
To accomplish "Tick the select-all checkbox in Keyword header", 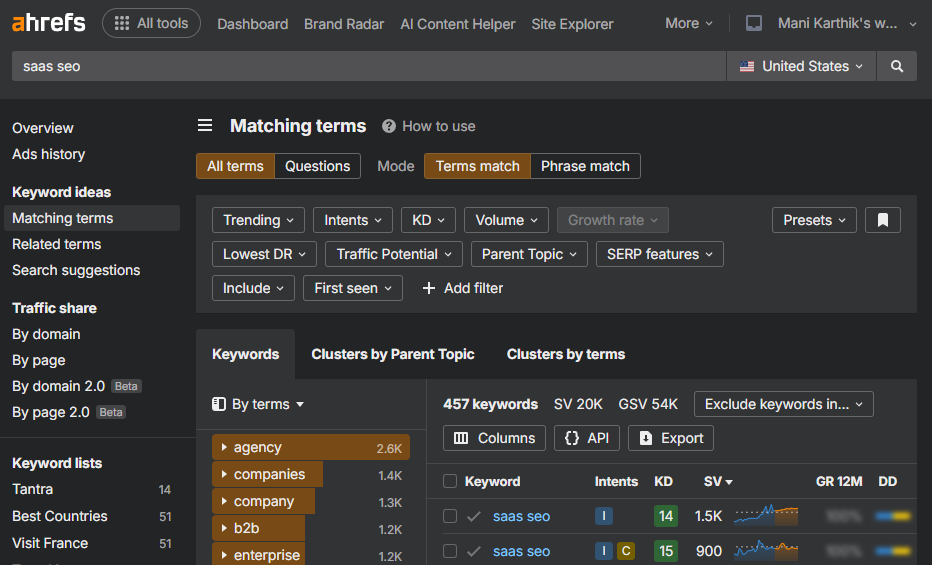I will (450, 481).
